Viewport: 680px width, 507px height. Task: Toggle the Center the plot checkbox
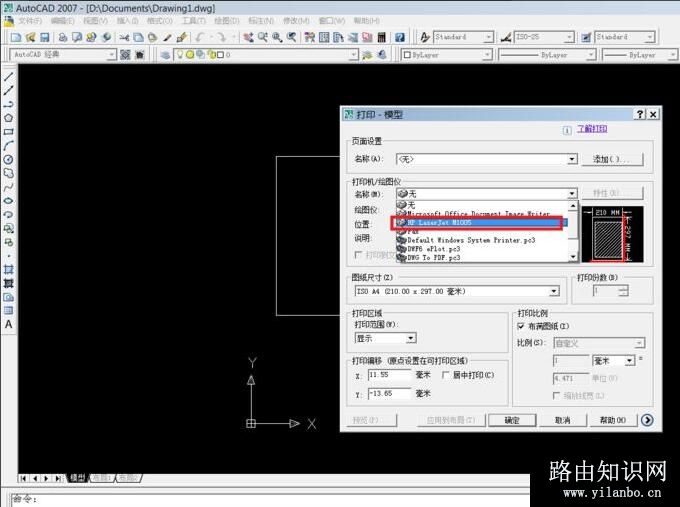click(x=445, y=375)
